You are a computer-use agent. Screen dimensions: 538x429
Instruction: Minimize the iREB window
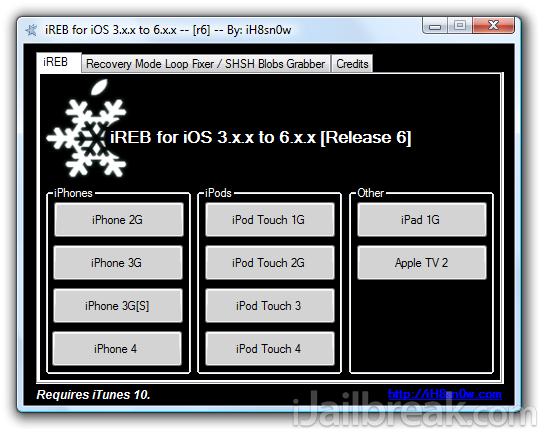pos(435,26)
